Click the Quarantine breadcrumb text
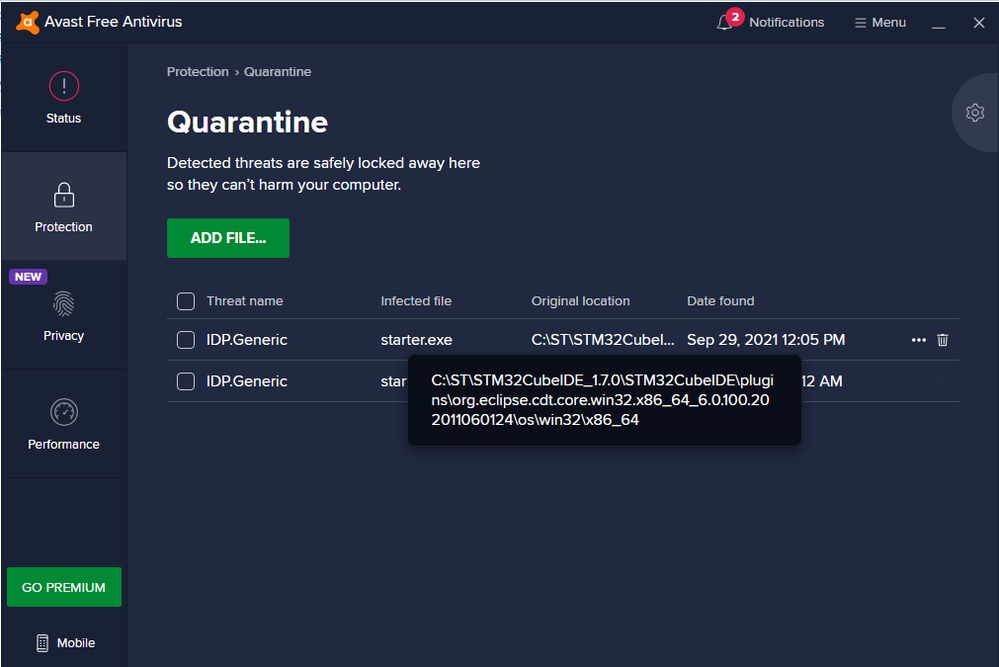 point(278,72)
